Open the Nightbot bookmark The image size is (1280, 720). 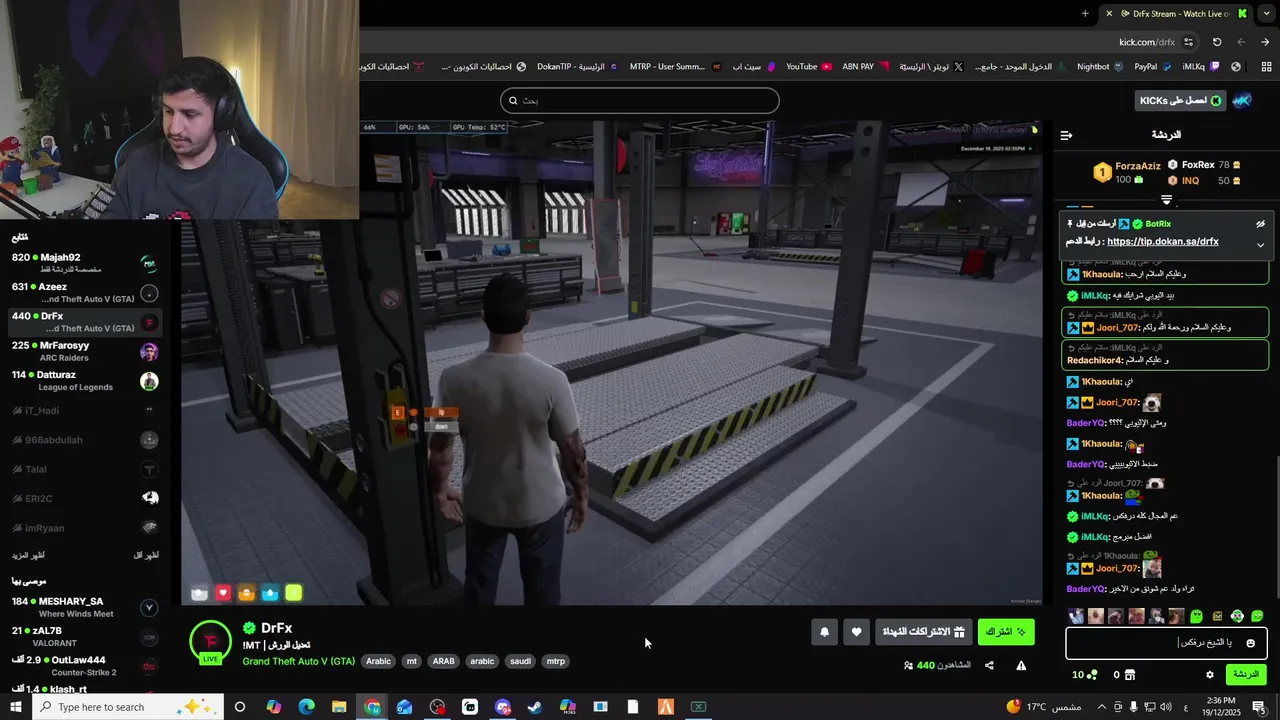point(1099,67)
